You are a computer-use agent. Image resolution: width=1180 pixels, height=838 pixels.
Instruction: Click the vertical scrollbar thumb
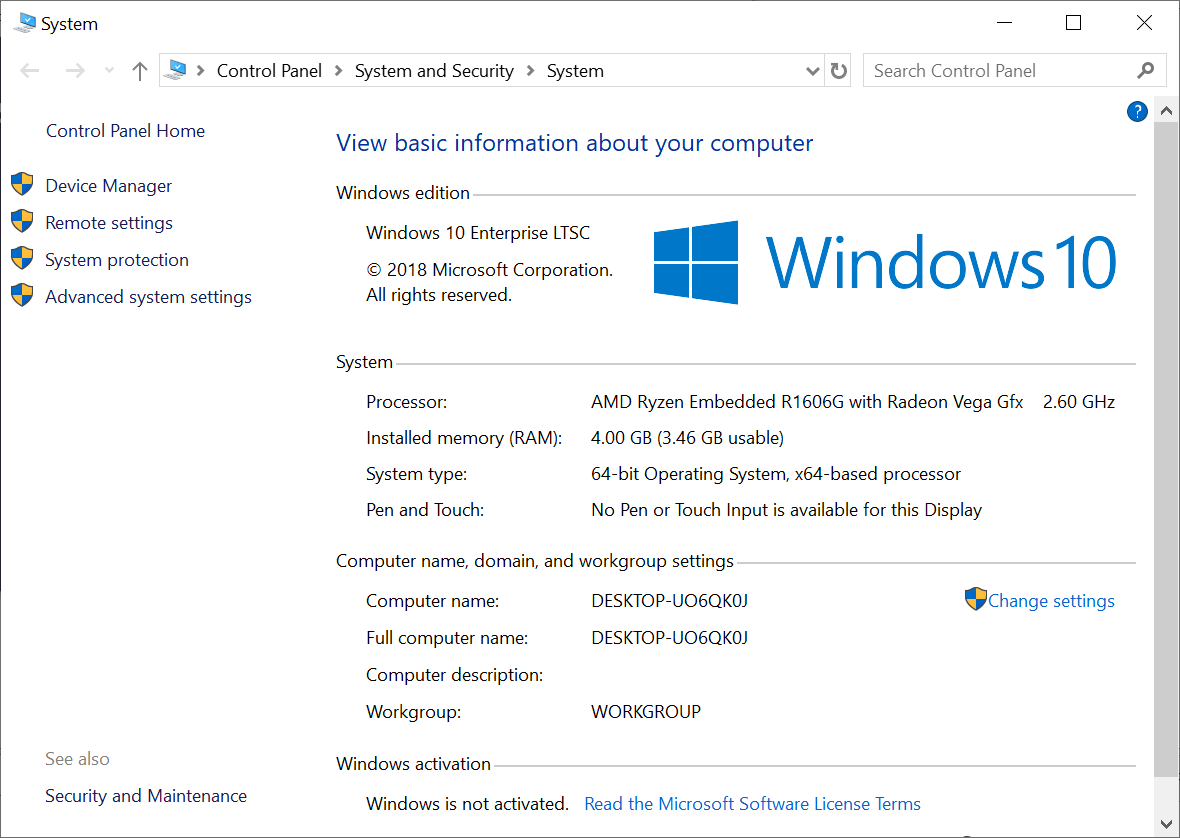click(1166, 451)
